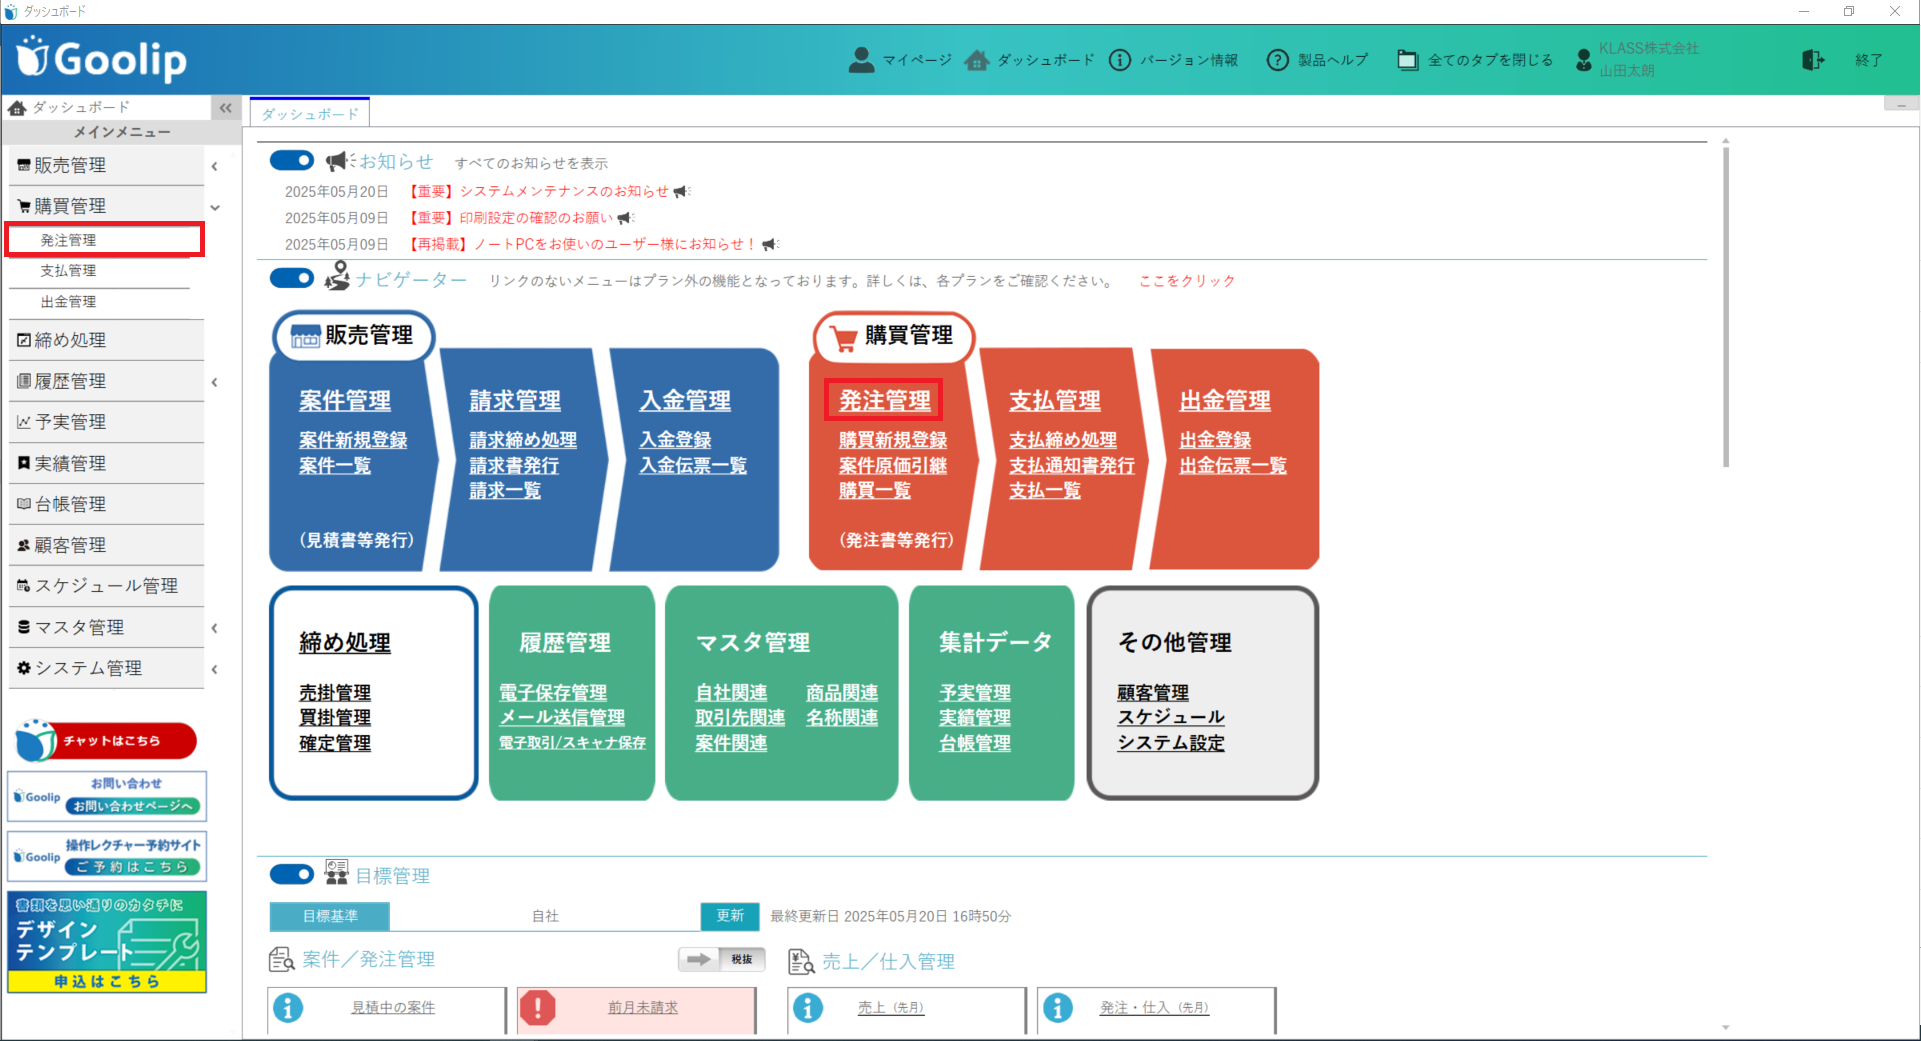Click KLASS user account icon

point(1583,60)
